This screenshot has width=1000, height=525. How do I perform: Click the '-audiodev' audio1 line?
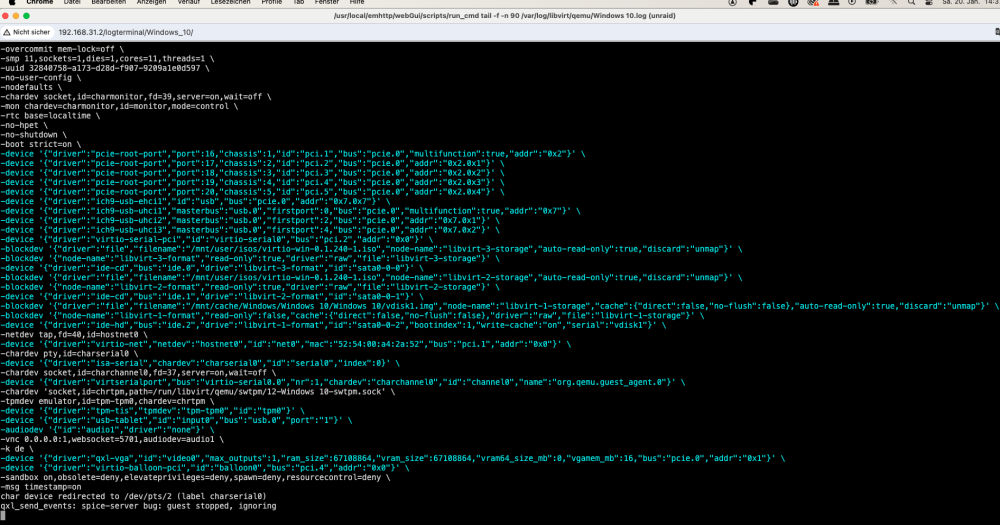[x=107, y=430]
